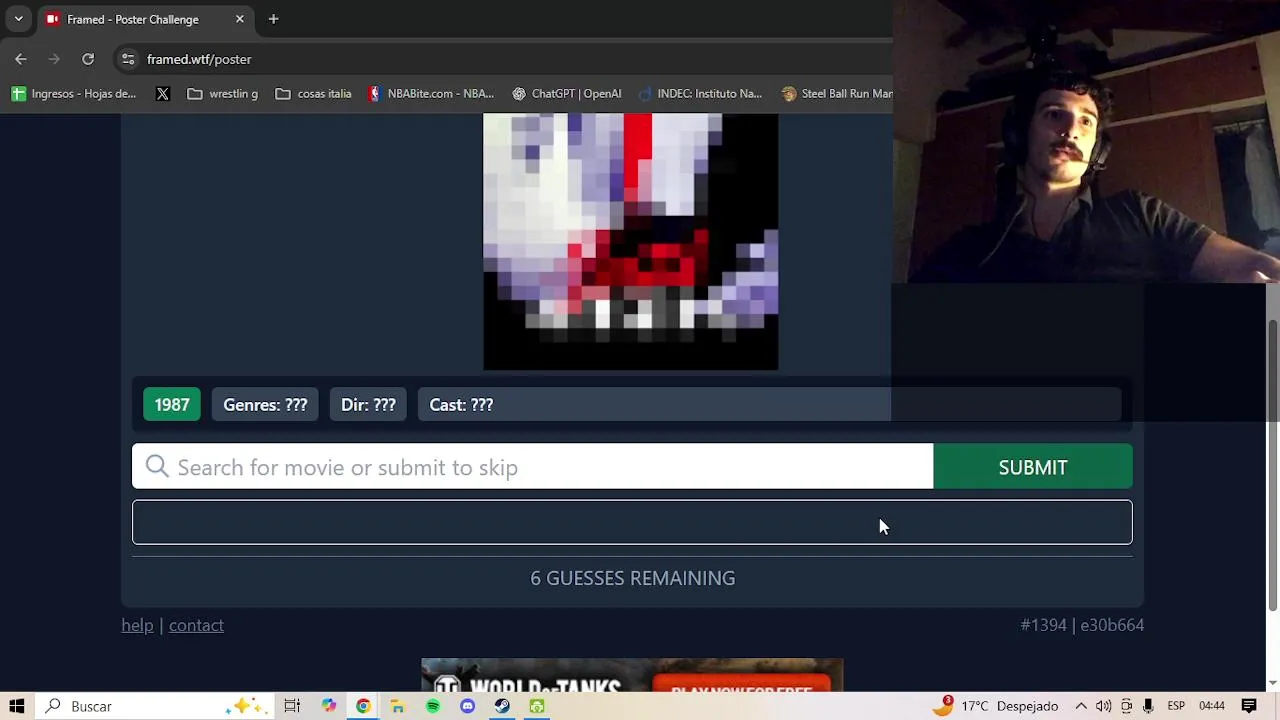Click the Dir: ??? hint badge
1280x720 pixels.
[368, 405]
